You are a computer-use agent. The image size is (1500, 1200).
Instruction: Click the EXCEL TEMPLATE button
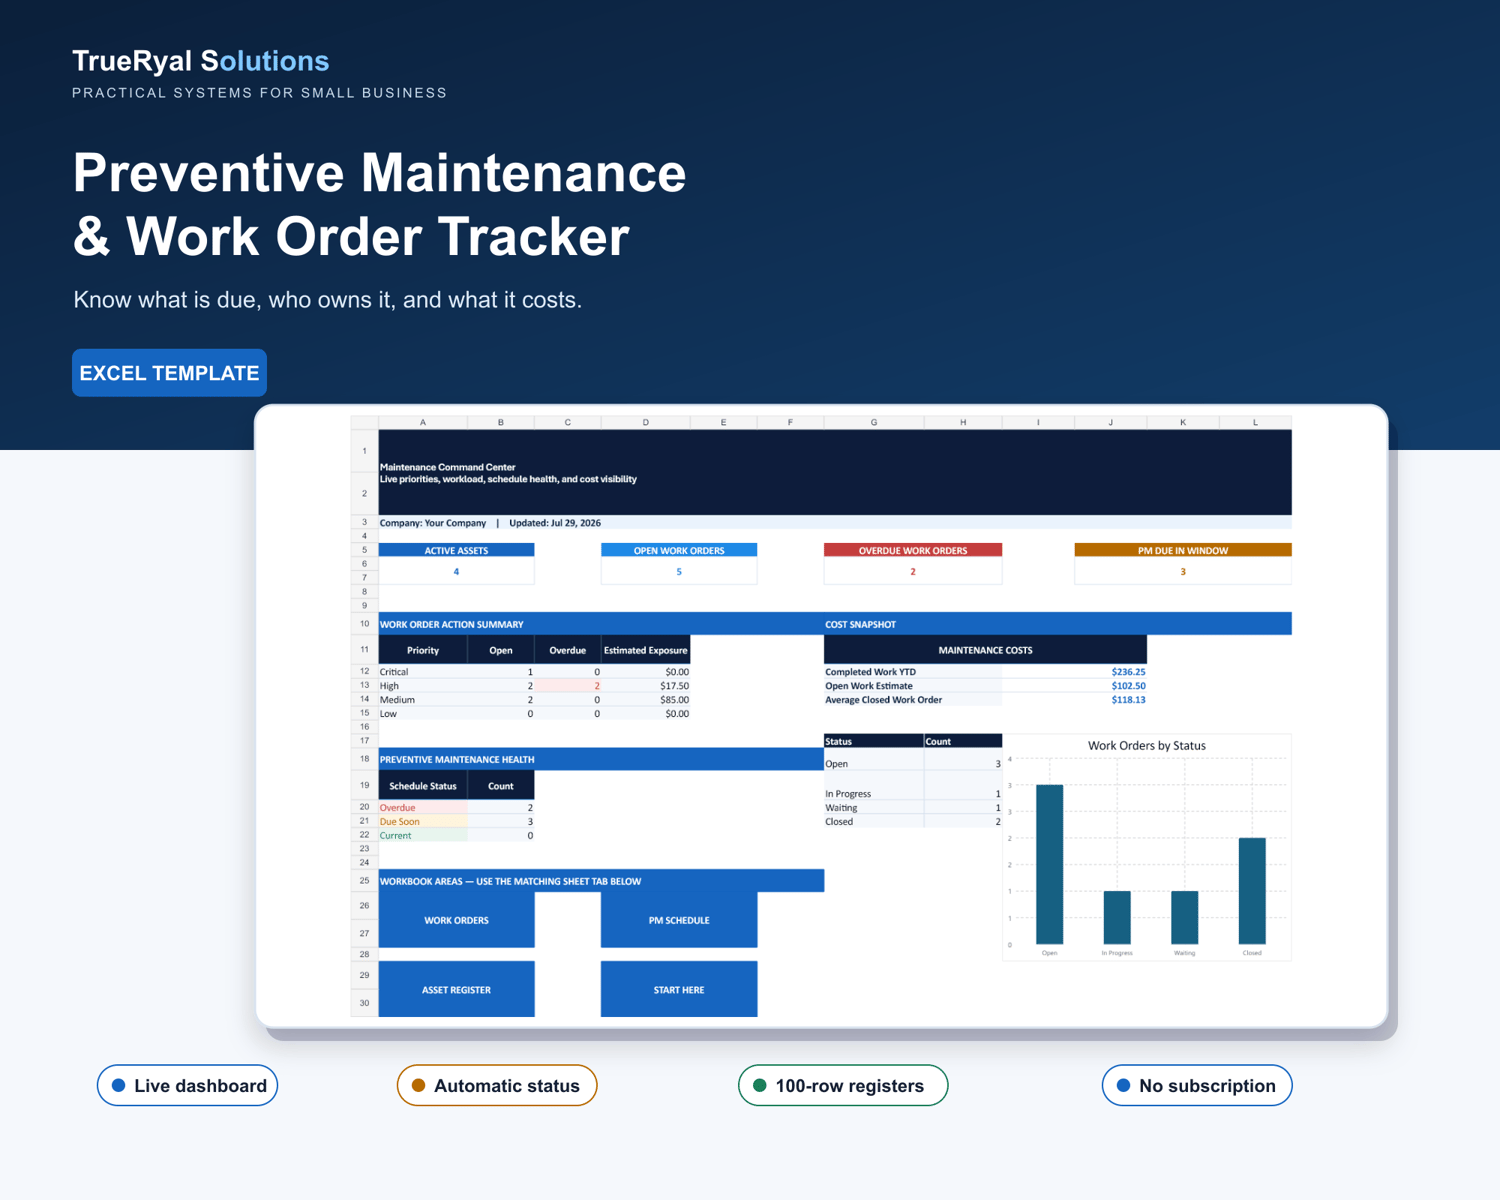[169, 373]
